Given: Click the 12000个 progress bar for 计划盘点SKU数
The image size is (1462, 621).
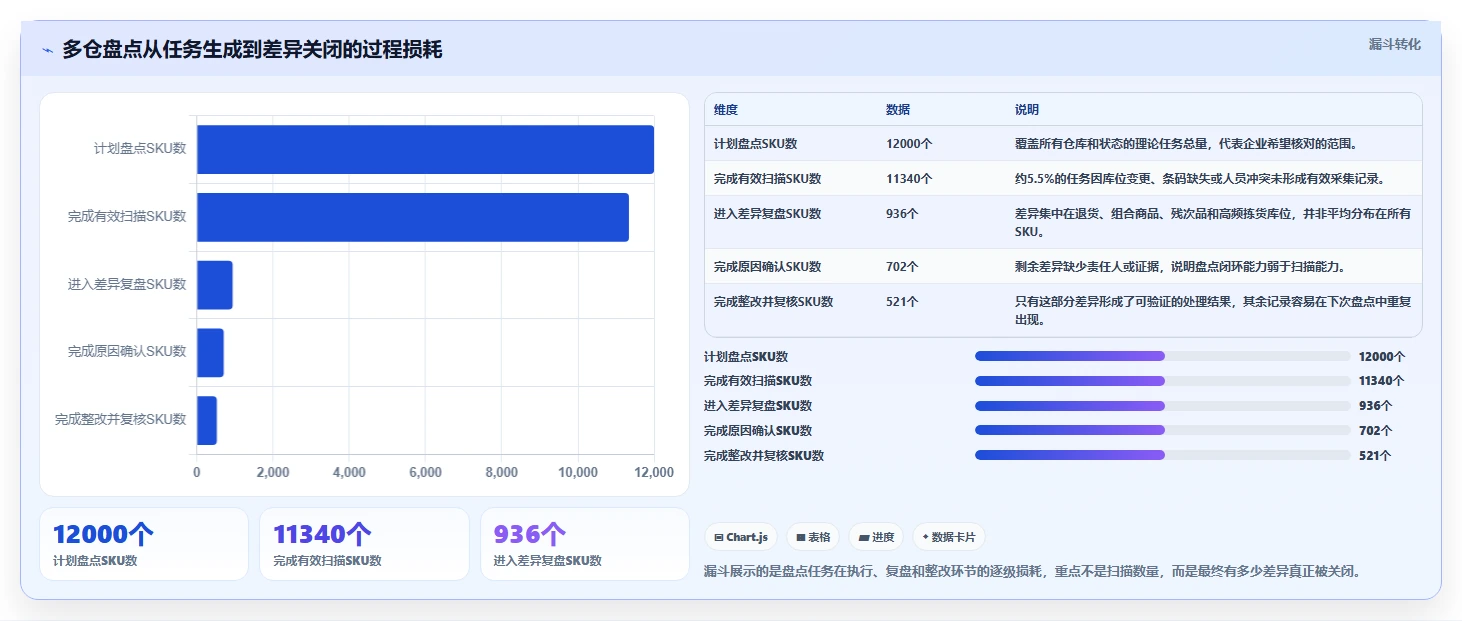Looking at the screenshot, I should (x=1163, y=356).
